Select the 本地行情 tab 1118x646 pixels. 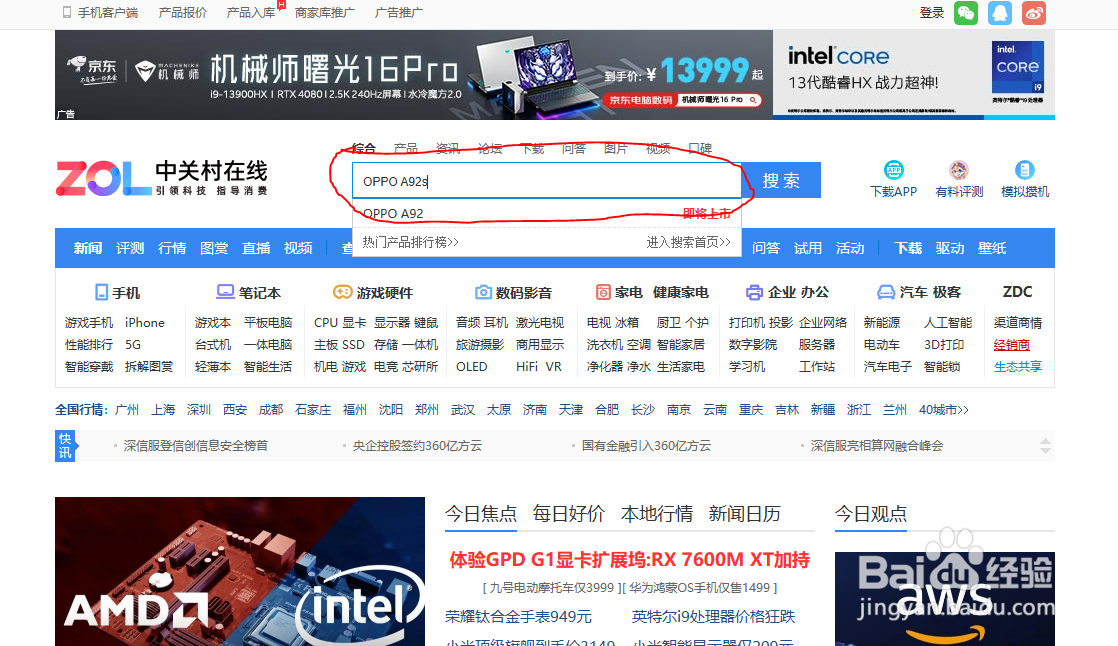click(x=657, y=514)
